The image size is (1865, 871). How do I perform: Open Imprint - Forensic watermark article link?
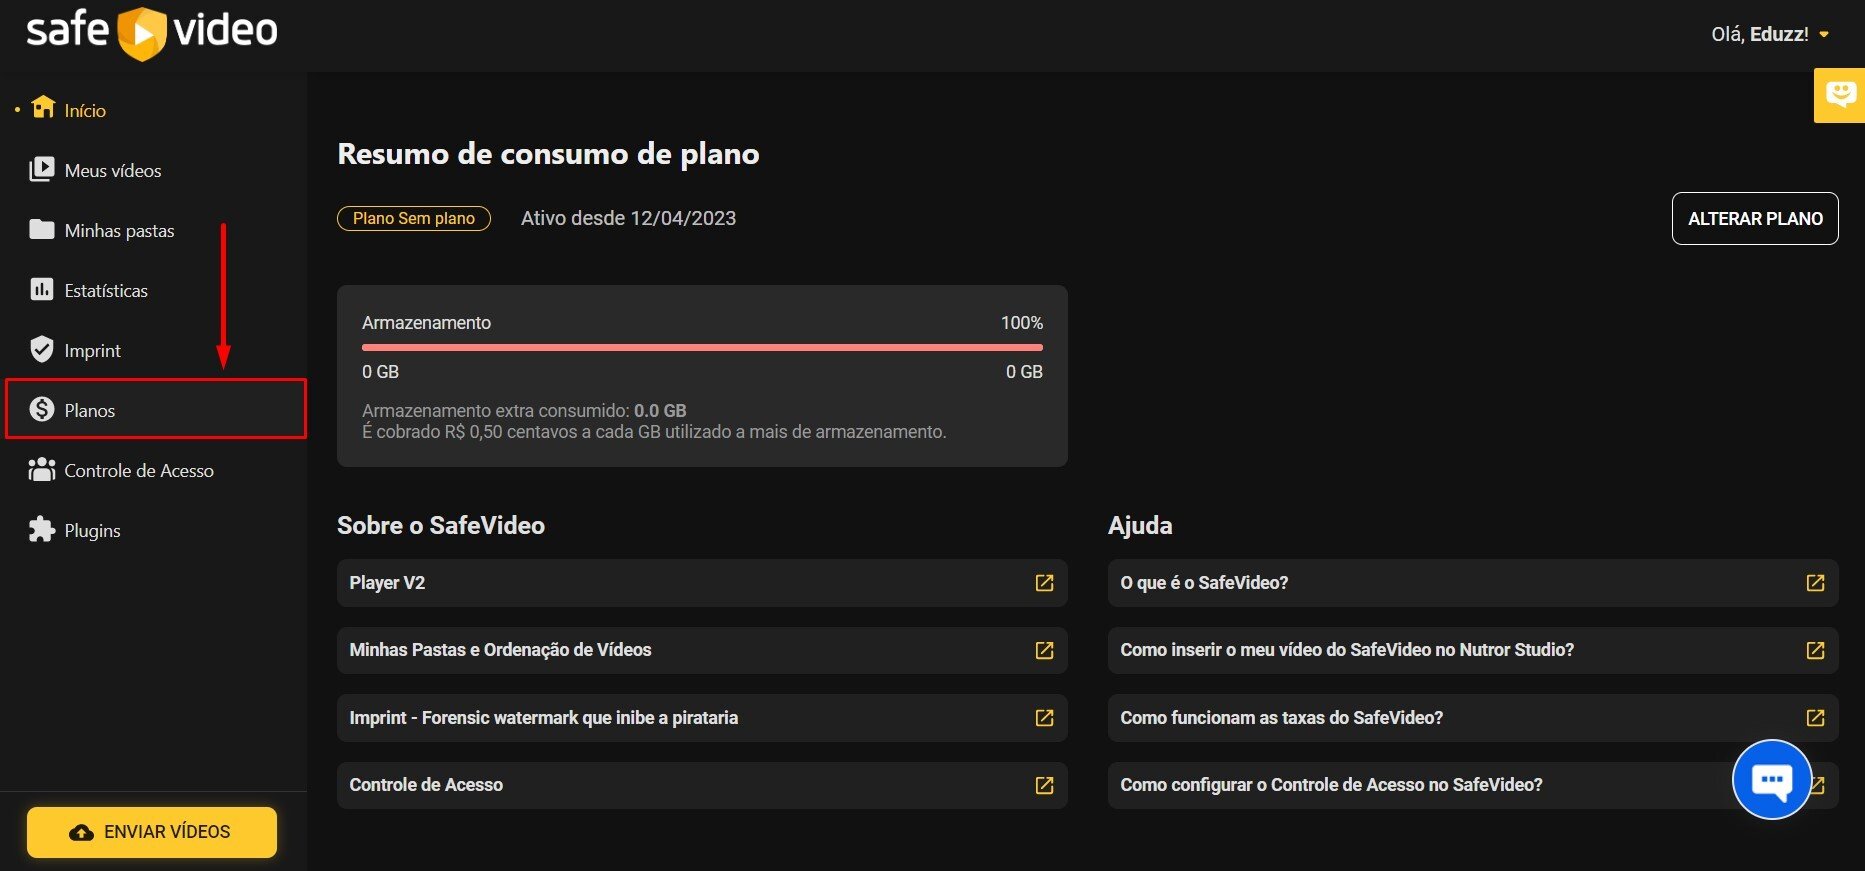point(543,718)
